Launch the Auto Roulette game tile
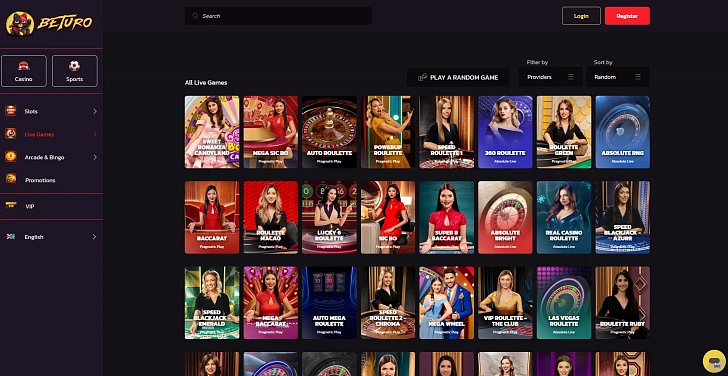The image size is (728, 376). [329, 132]
